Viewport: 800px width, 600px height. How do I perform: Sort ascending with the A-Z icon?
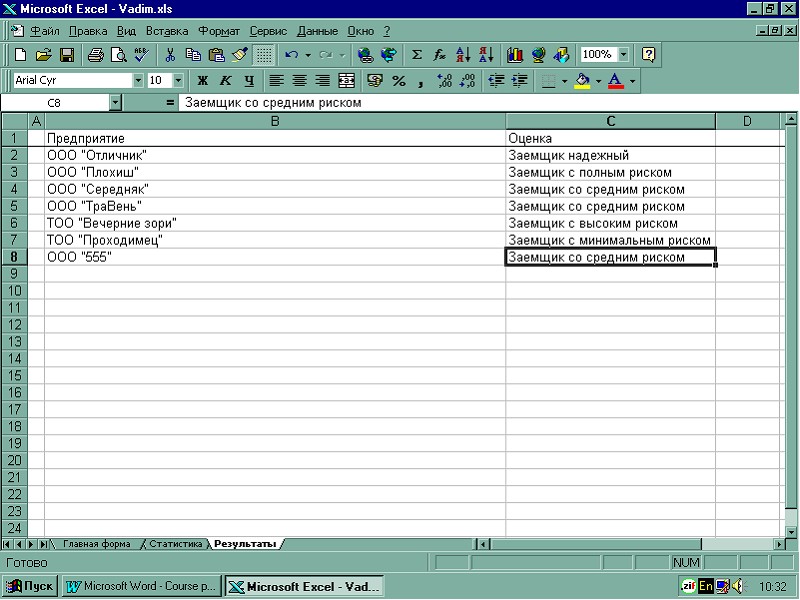pyautogui.click(x=463, y=55)
